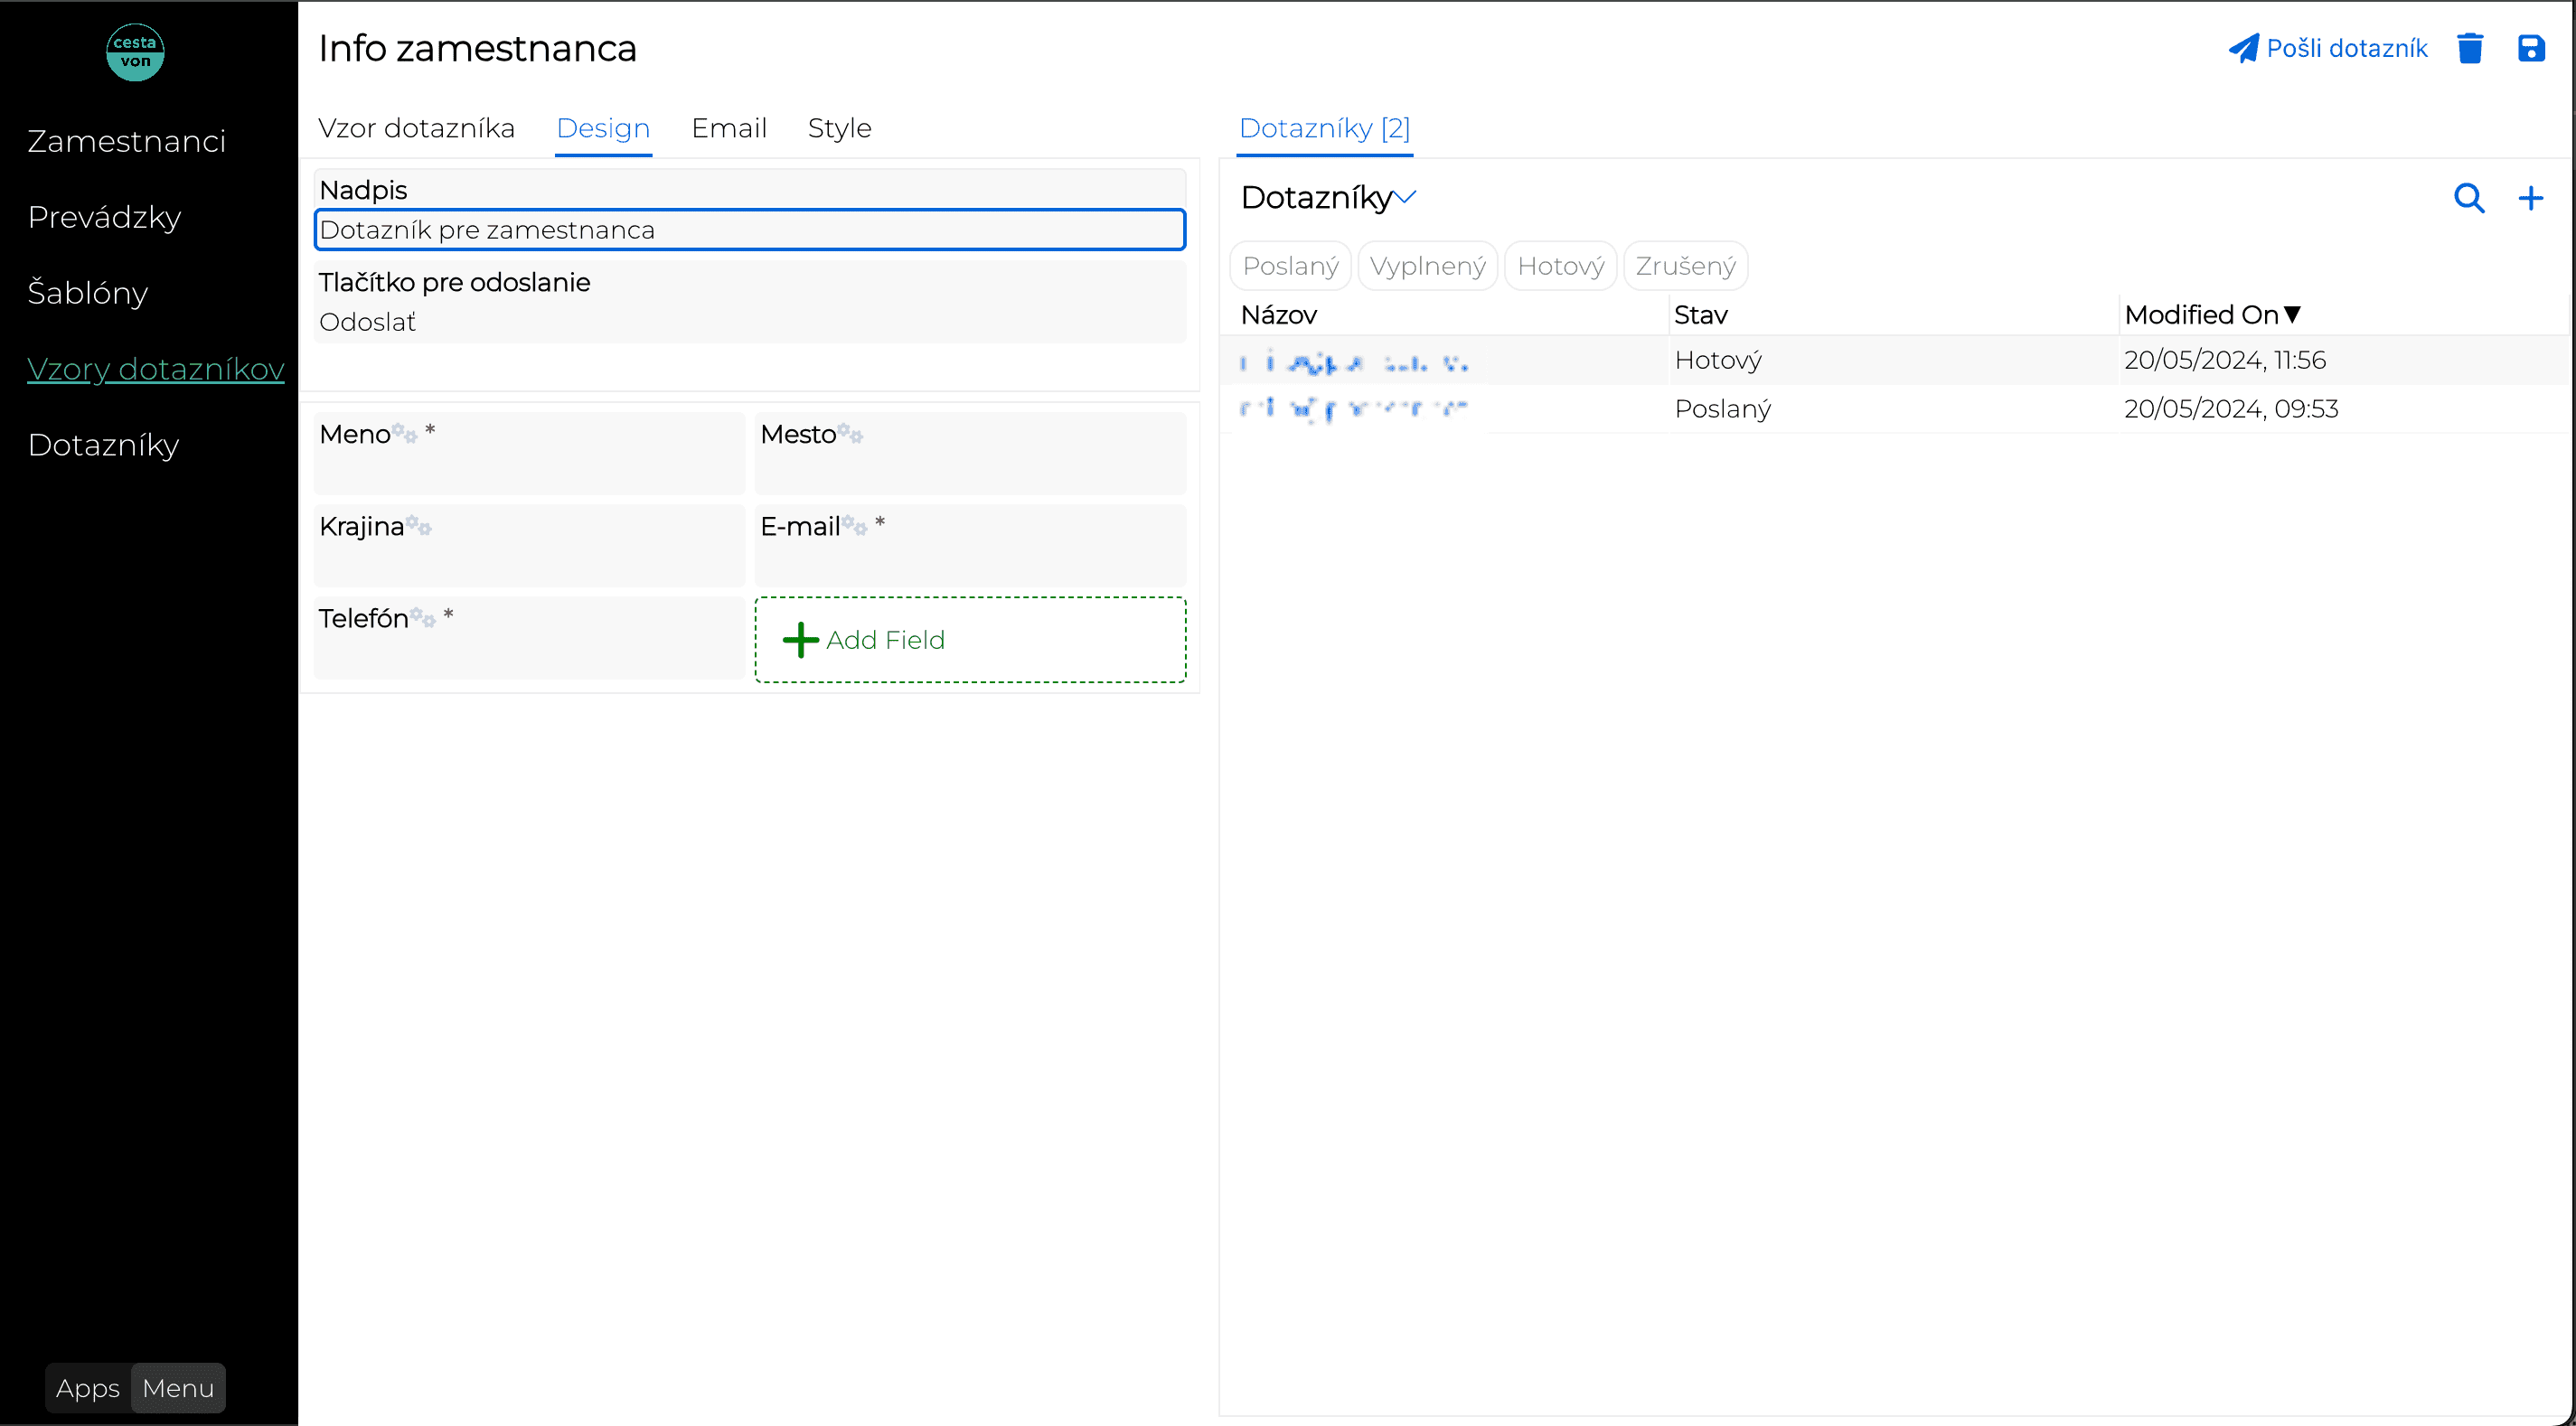Open the Hotový row name link
Screen dimensions: 2576x1426
(x=1353, y=362)
